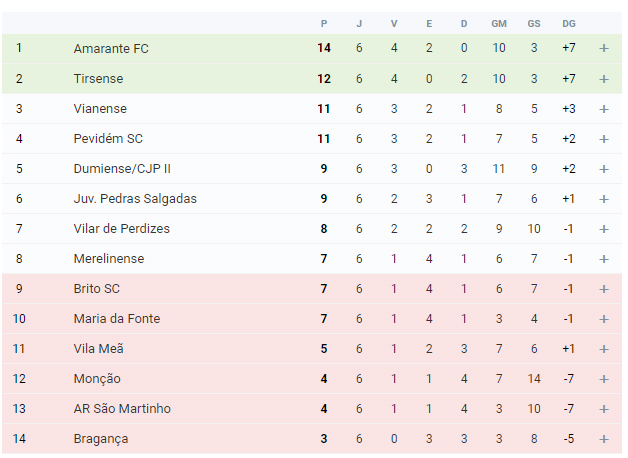Click plus icon on Vilar de Perdizes row
The image size is (628, 458).
coord(604,229)
